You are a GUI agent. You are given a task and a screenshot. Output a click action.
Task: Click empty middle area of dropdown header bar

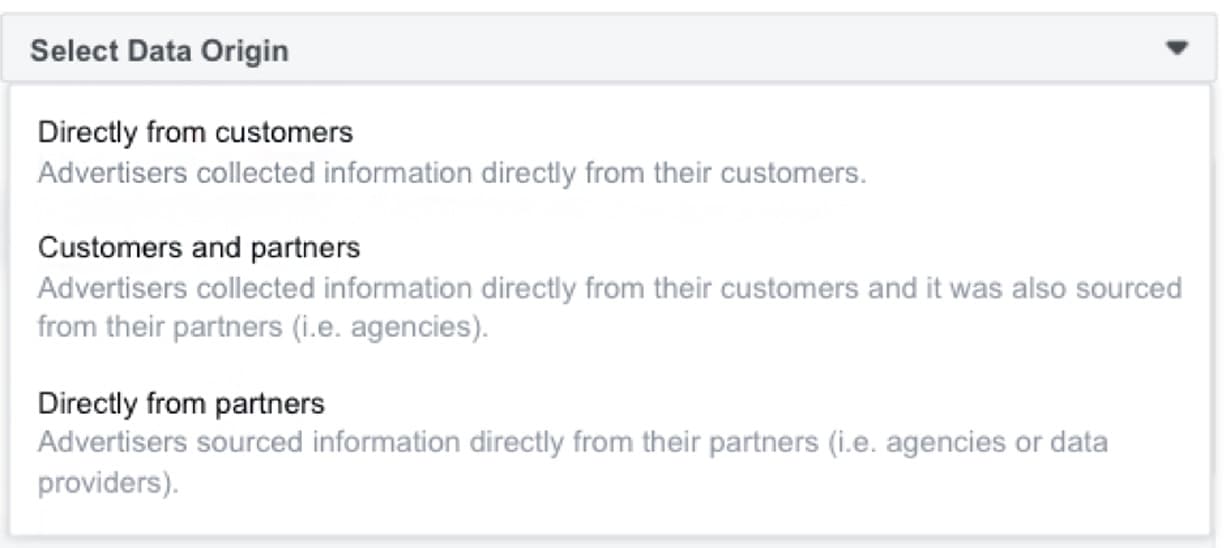coord(700,49)
